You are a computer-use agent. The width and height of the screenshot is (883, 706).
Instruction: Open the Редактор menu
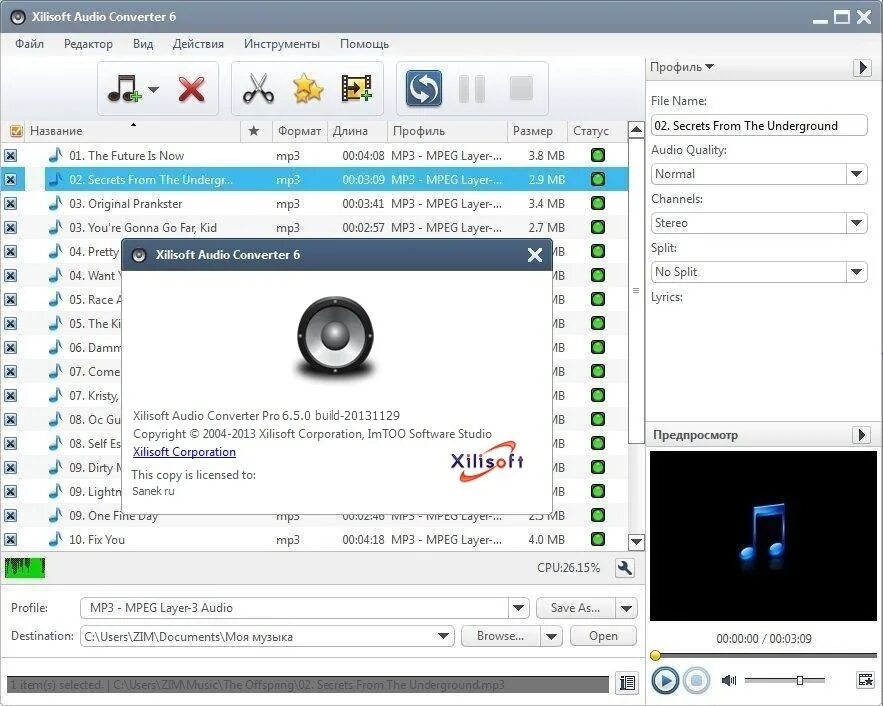point(88,44)
